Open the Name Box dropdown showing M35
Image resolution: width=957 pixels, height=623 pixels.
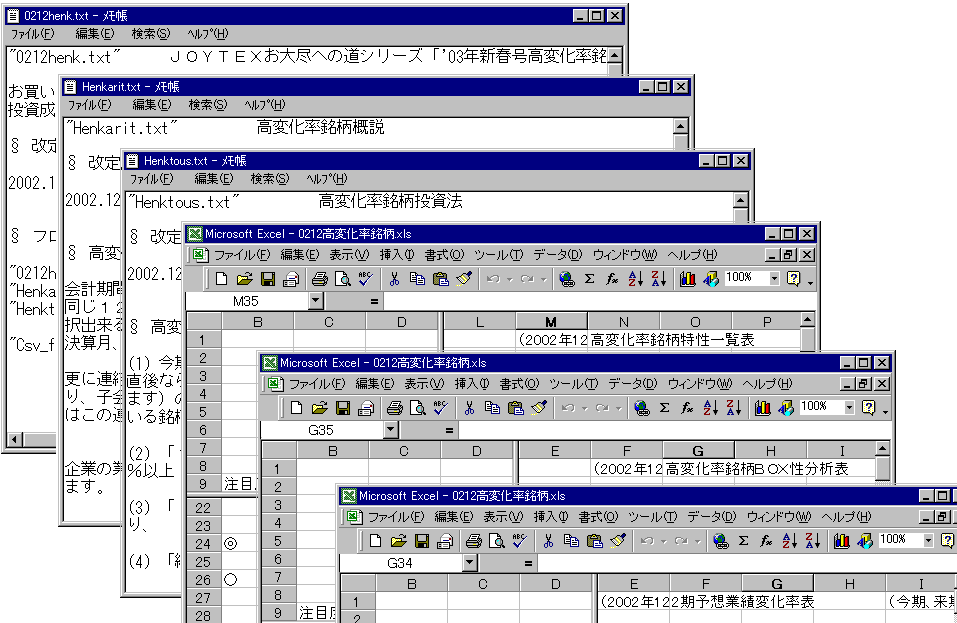coord(315,301)
